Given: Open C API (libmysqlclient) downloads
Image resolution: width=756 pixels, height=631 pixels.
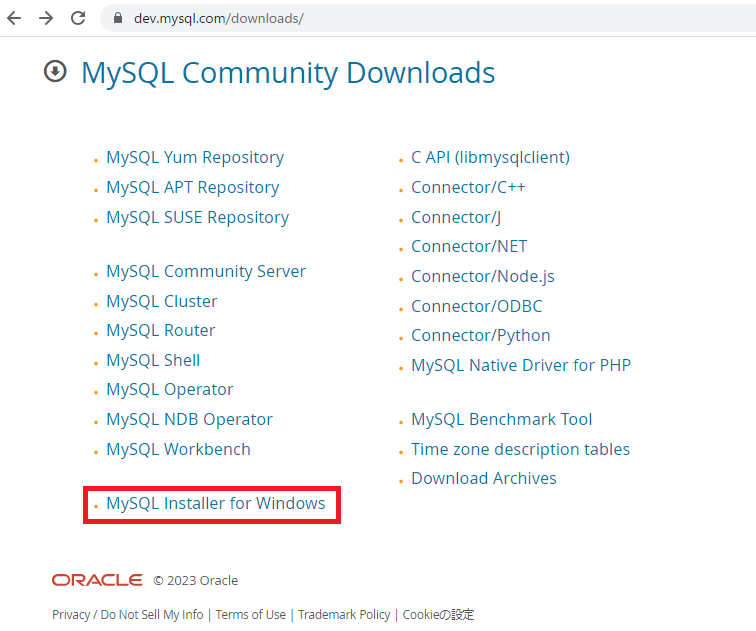Looking at the screenshot, I should coord(490,158).
